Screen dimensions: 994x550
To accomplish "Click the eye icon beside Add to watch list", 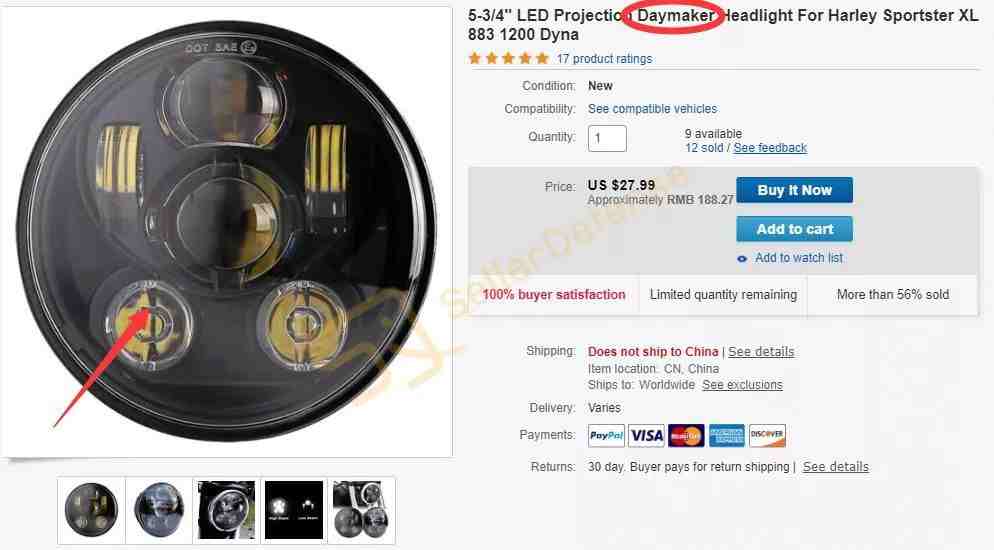I will 742,259.
